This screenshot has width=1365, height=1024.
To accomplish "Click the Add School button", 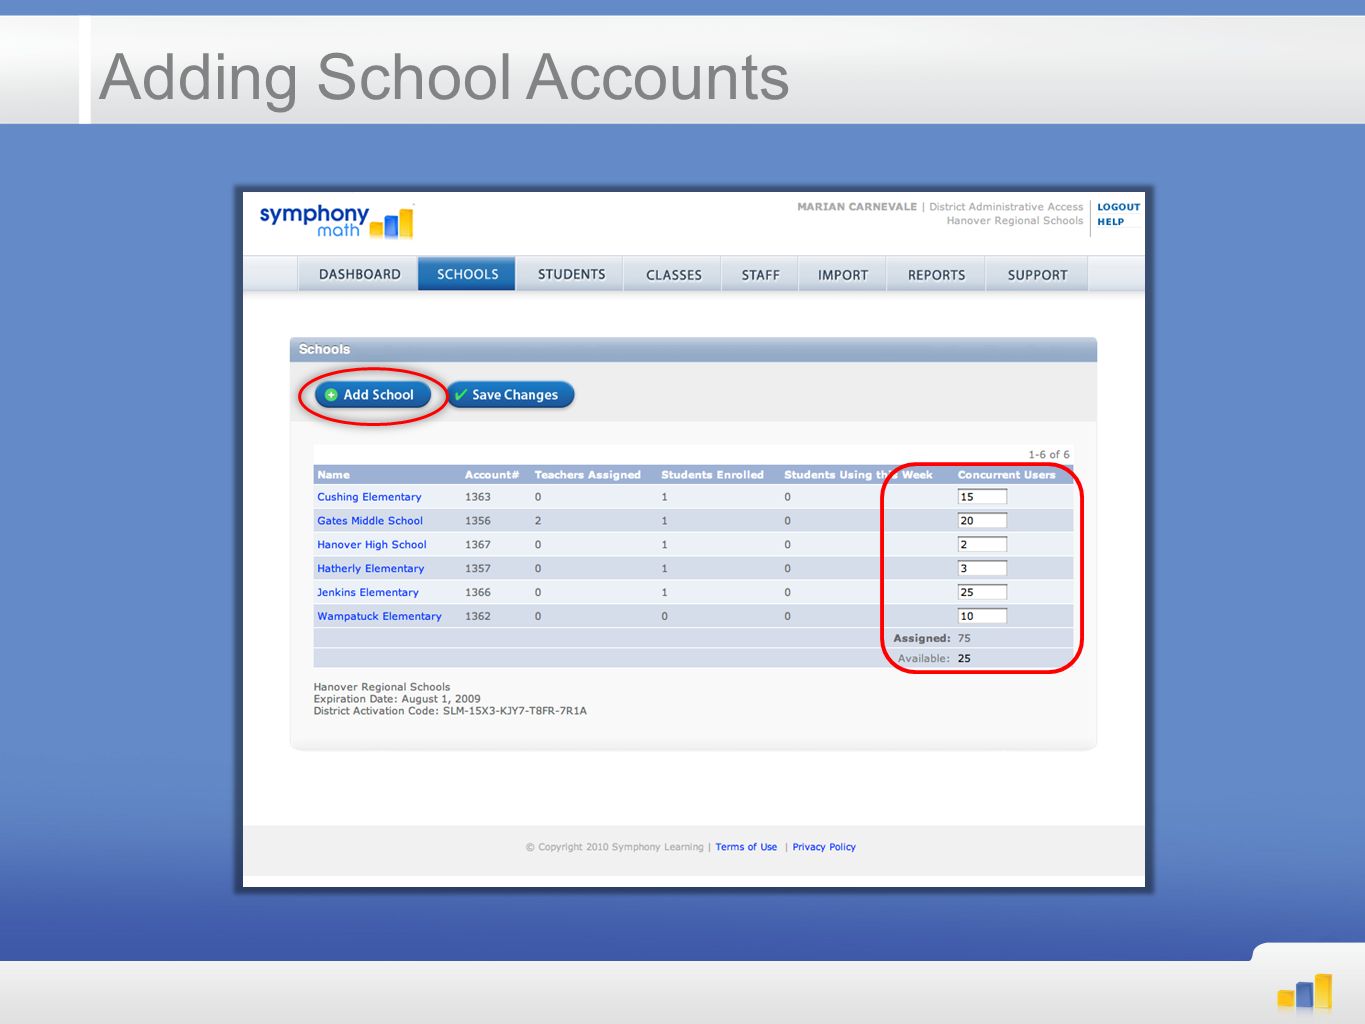I will pyautogui.click(x=372, y=395).
